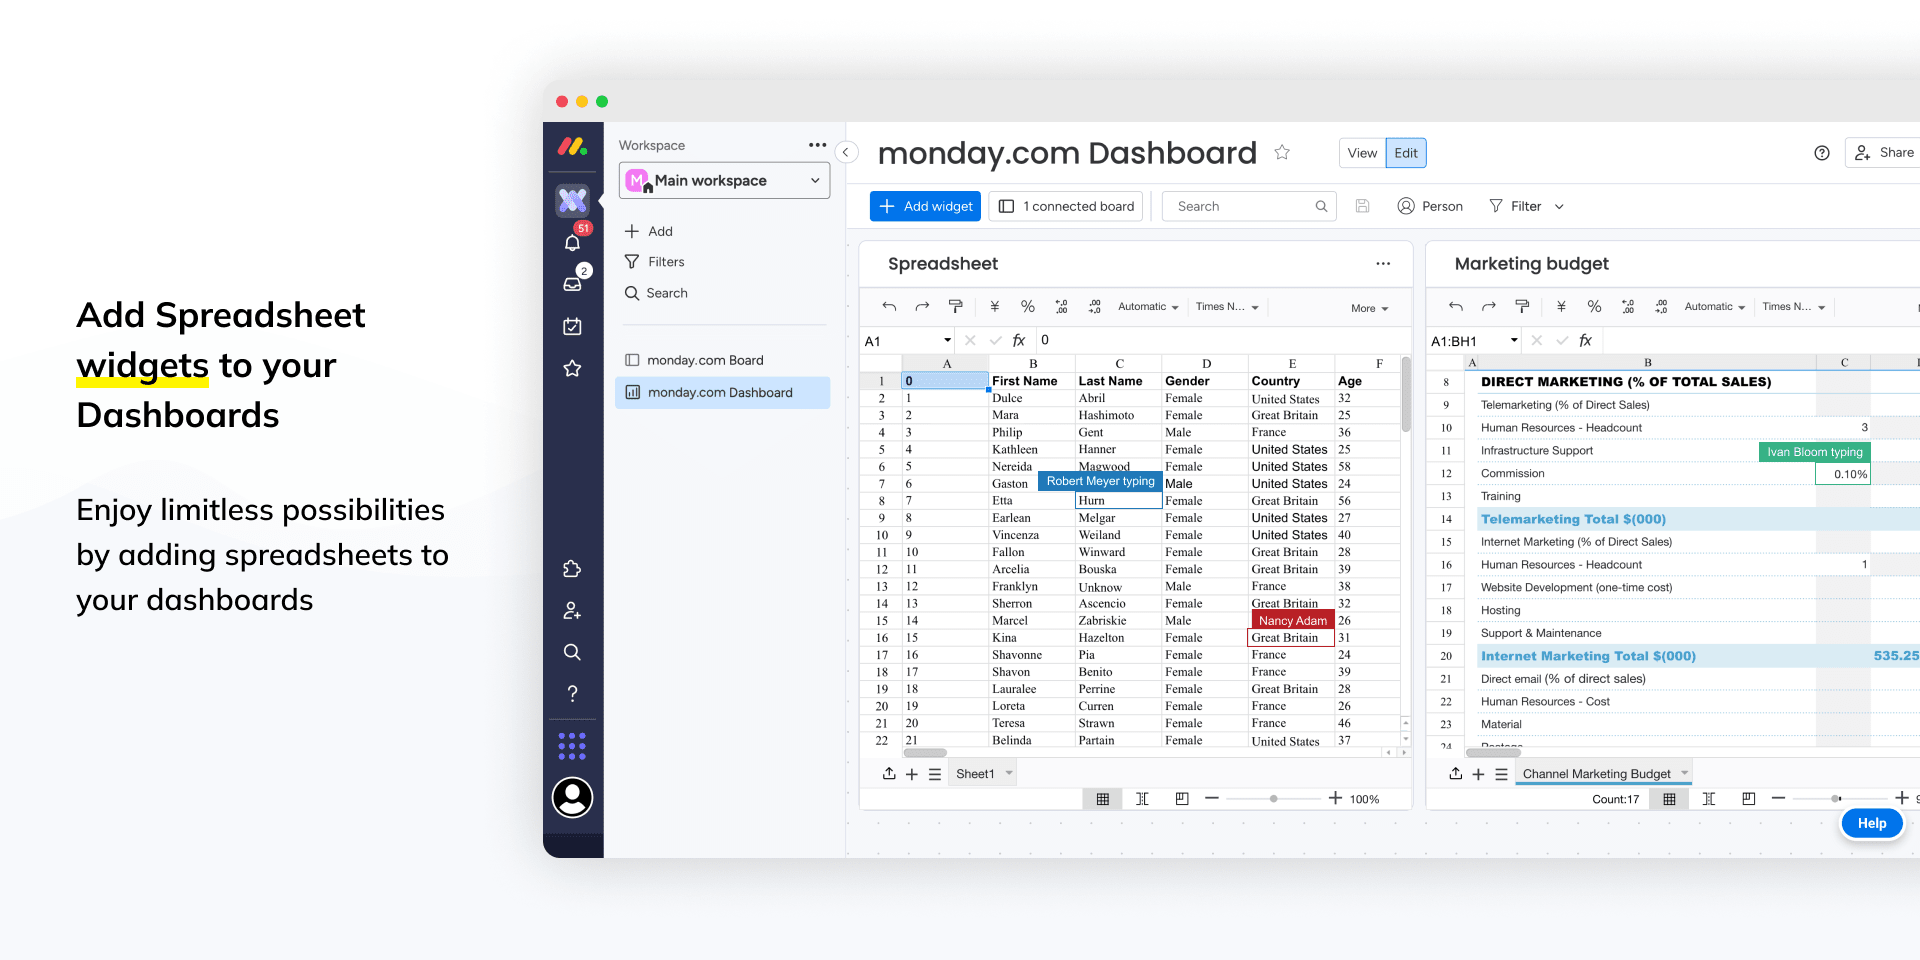Open the all sheets list in Spreadsheet widget
The width and height of the screenshot is (1920, 960).
(935, 774)
